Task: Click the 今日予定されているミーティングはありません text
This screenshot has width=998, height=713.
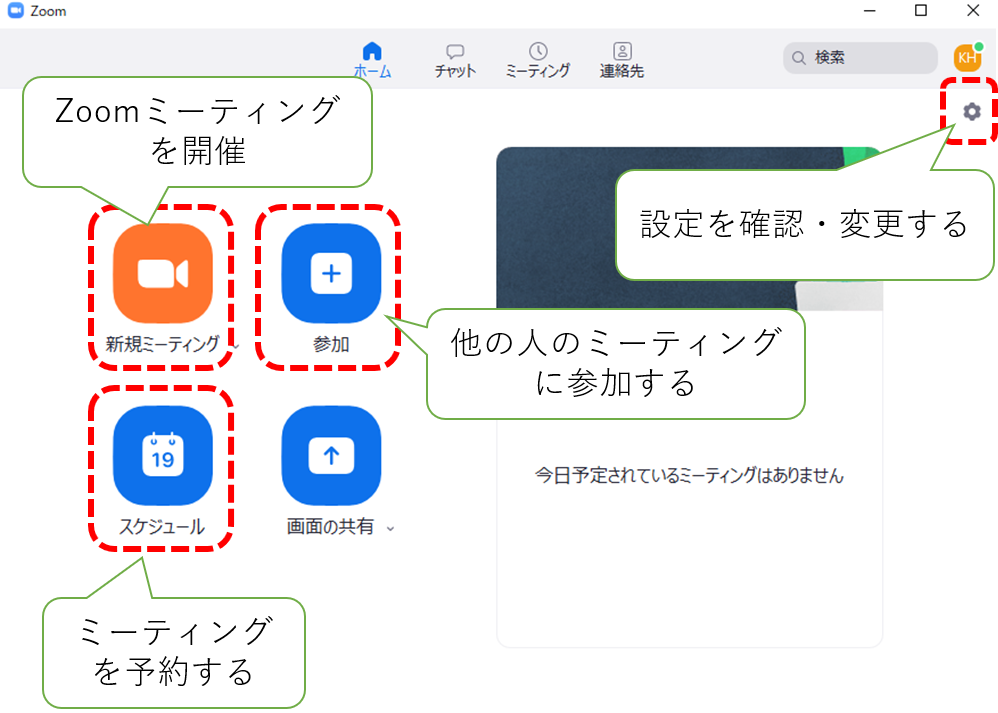Action: pyautogui.click(x=689, y=476)
